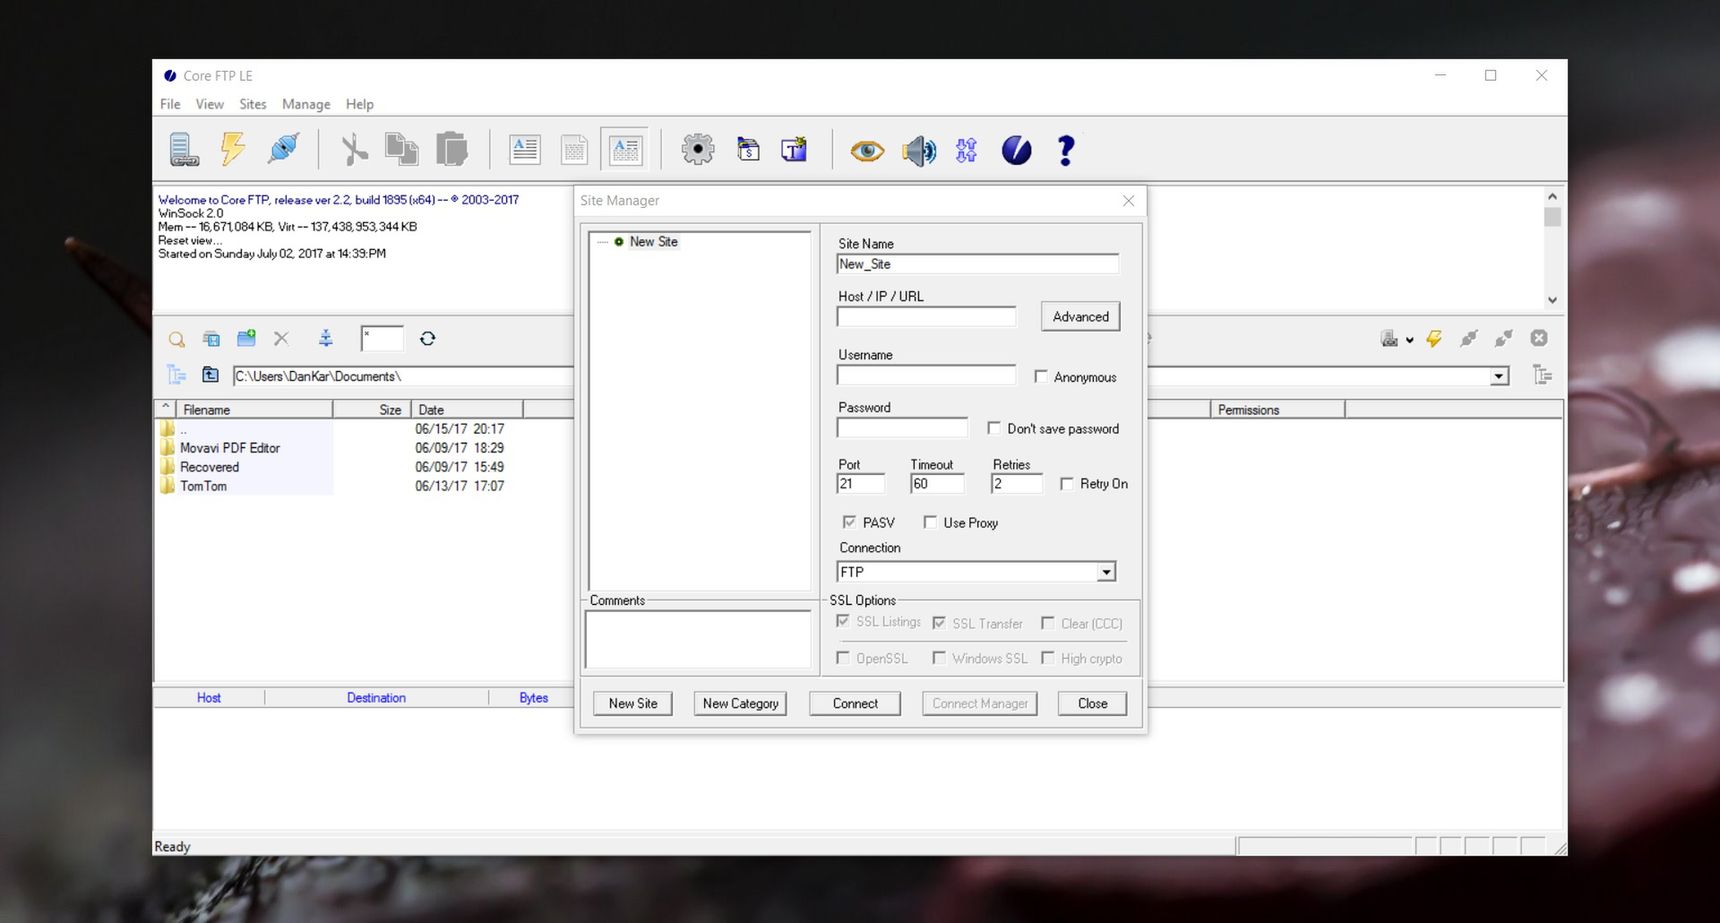Open the Sites menu
This screenshot has width=1720, height=923.
[x=253, y=104]
